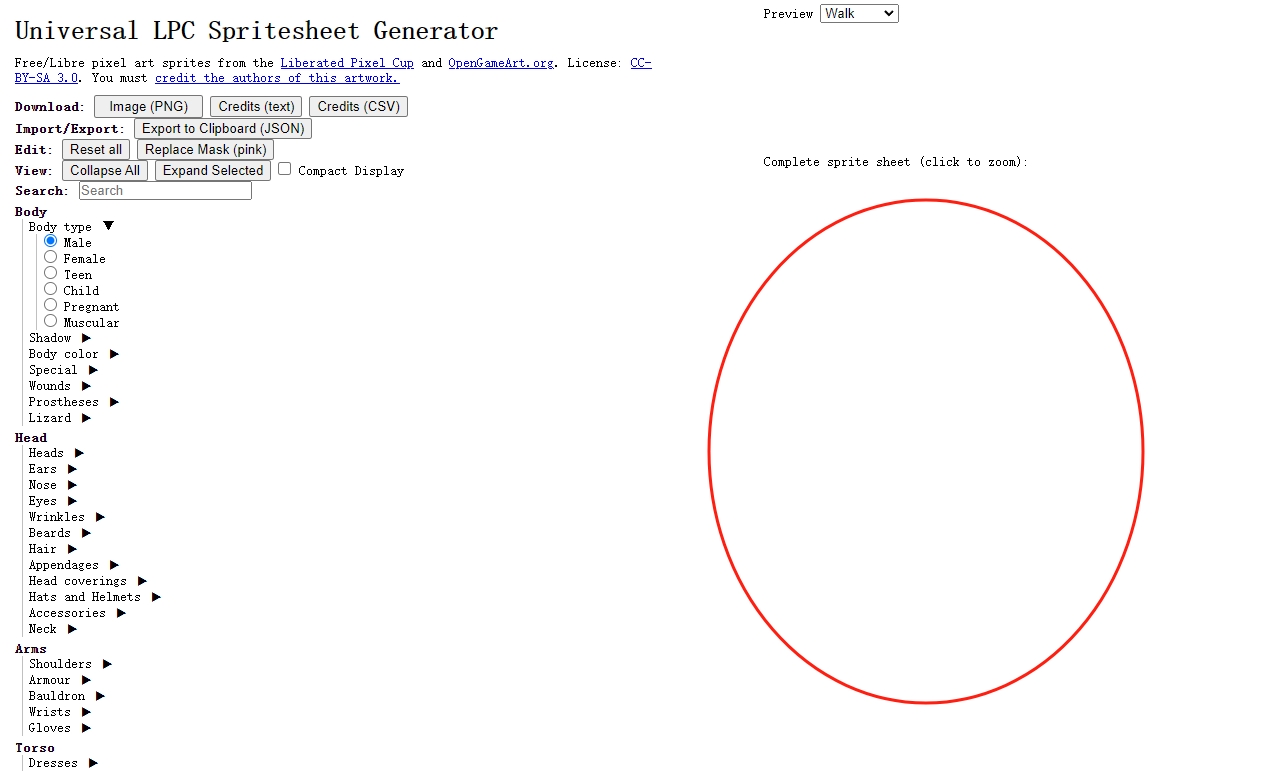This screenshot has width=1287, height=771.
Task: Expand the Beards section
Action: click(59, 533)
